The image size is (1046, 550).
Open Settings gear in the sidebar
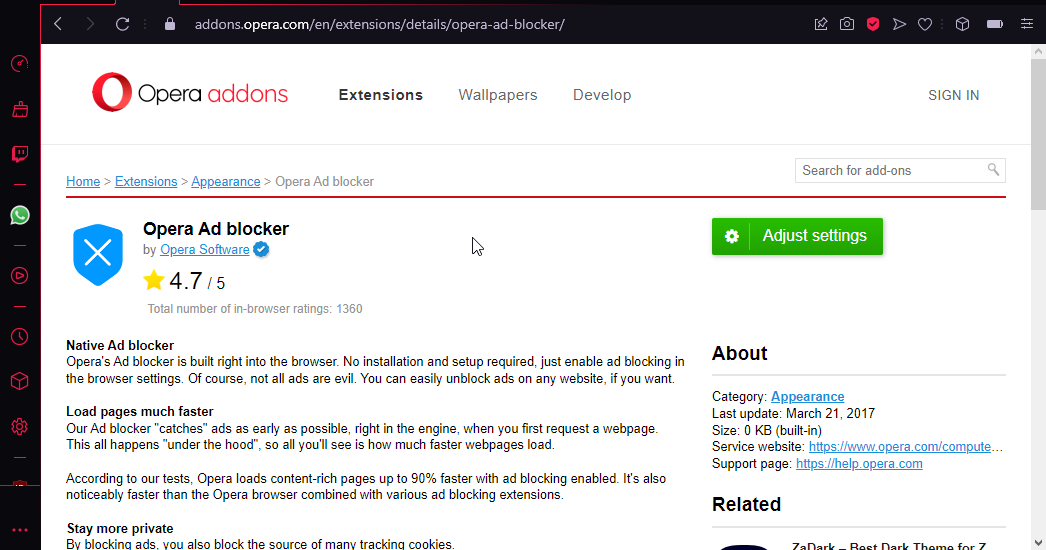20,427
